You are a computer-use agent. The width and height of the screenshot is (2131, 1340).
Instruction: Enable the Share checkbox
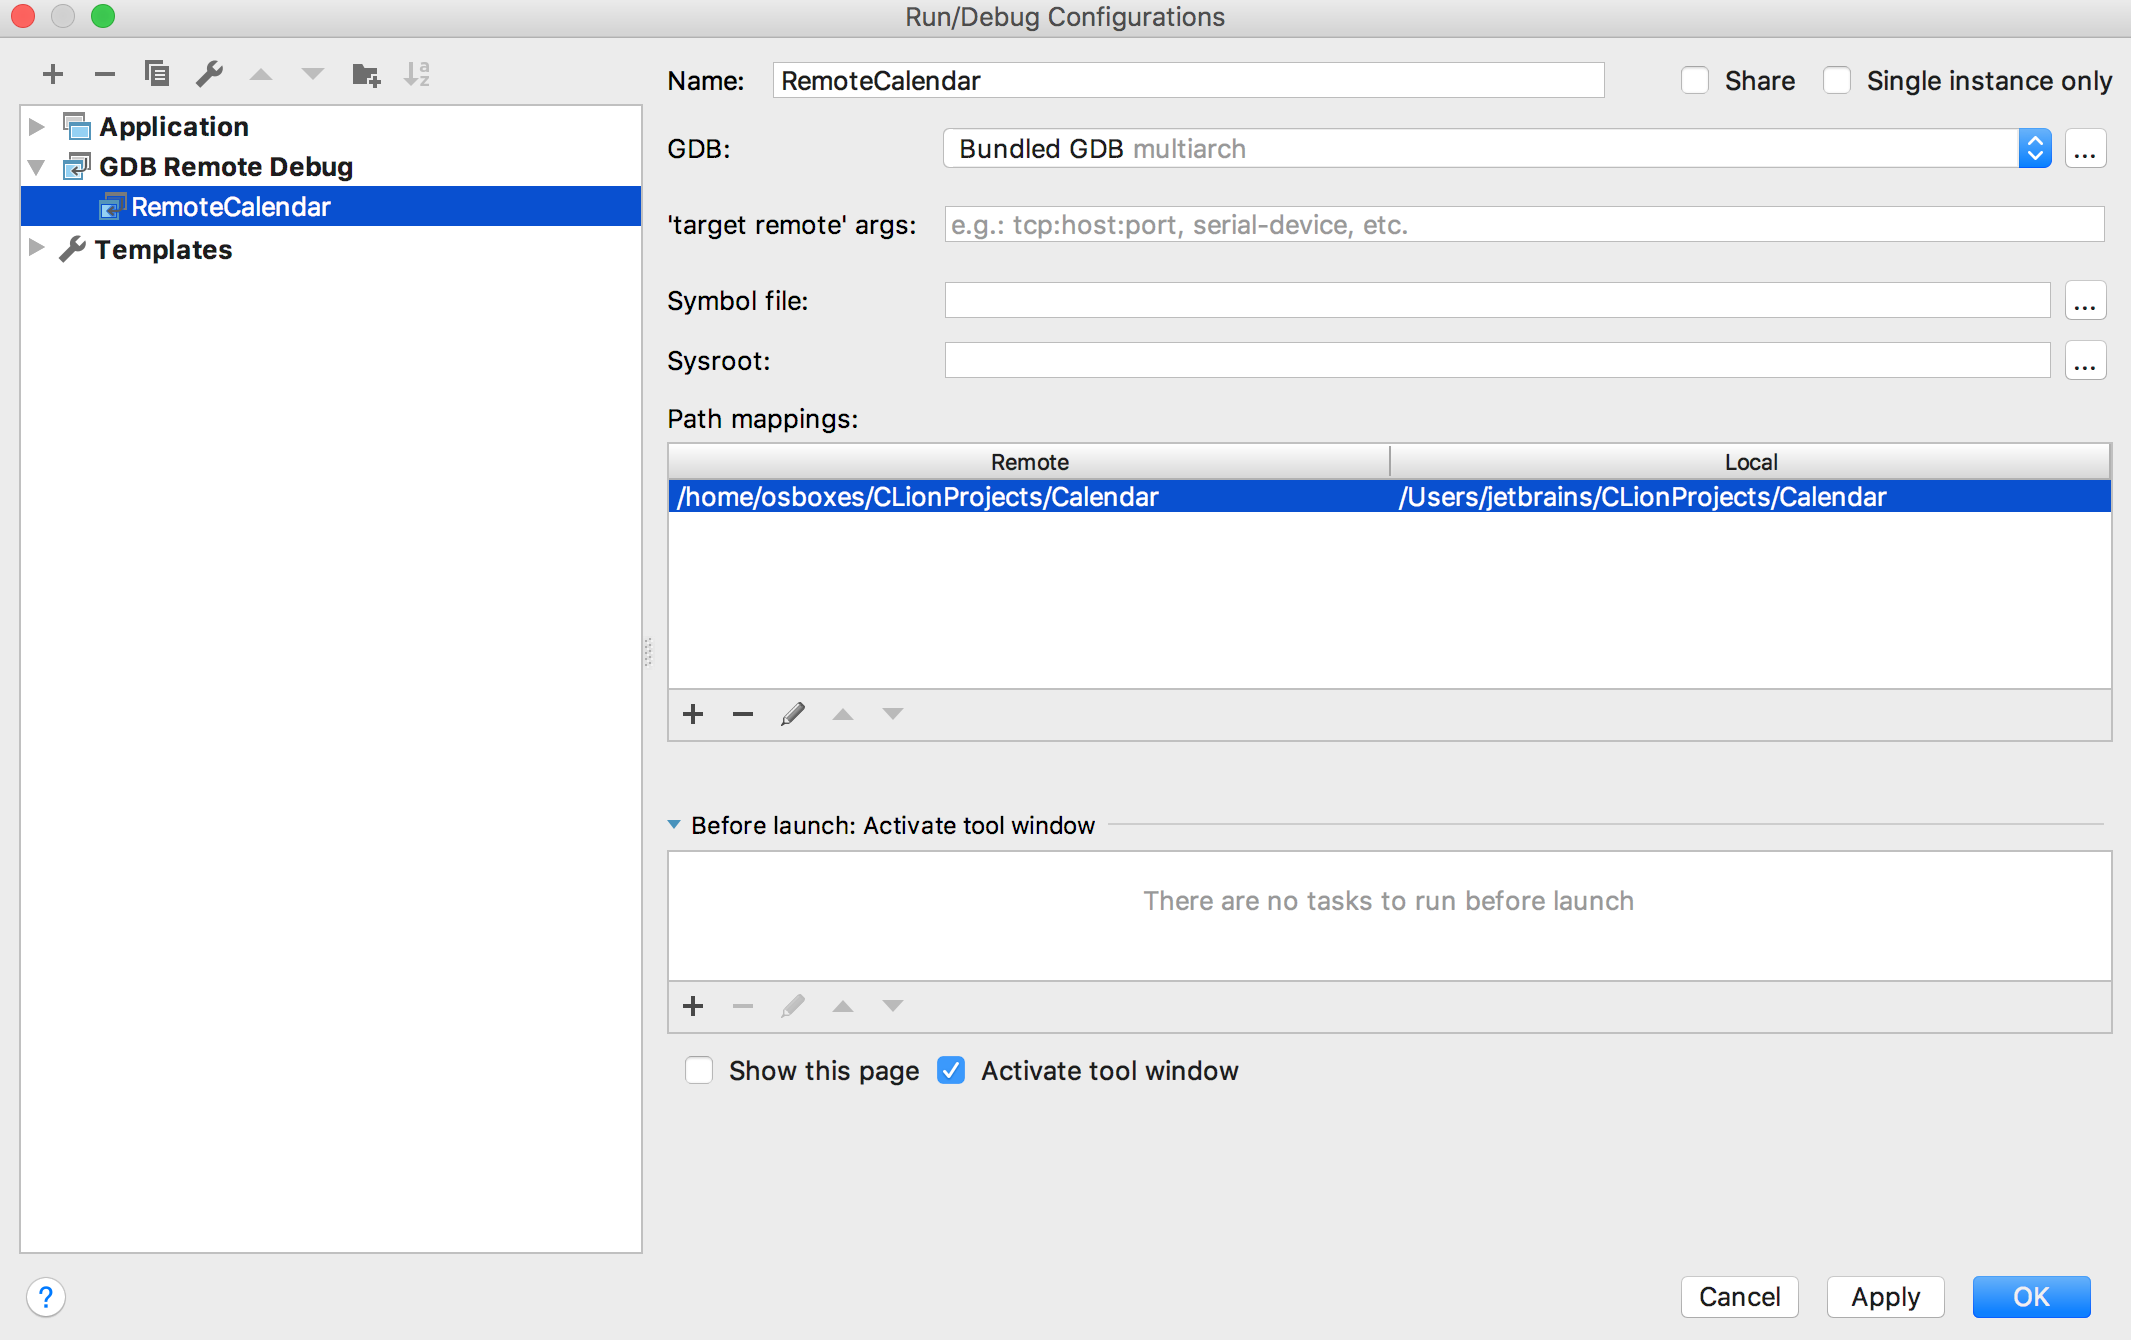click(x=1695, y=81)
